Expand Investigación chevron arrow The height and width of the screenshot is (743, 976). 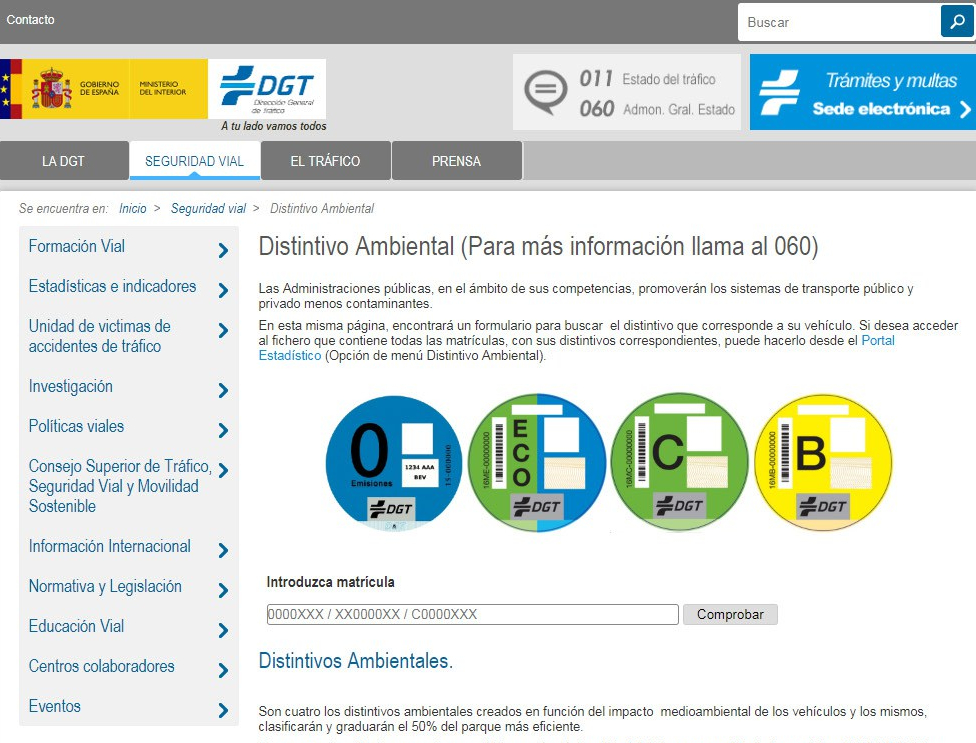[x=223, y=390]
